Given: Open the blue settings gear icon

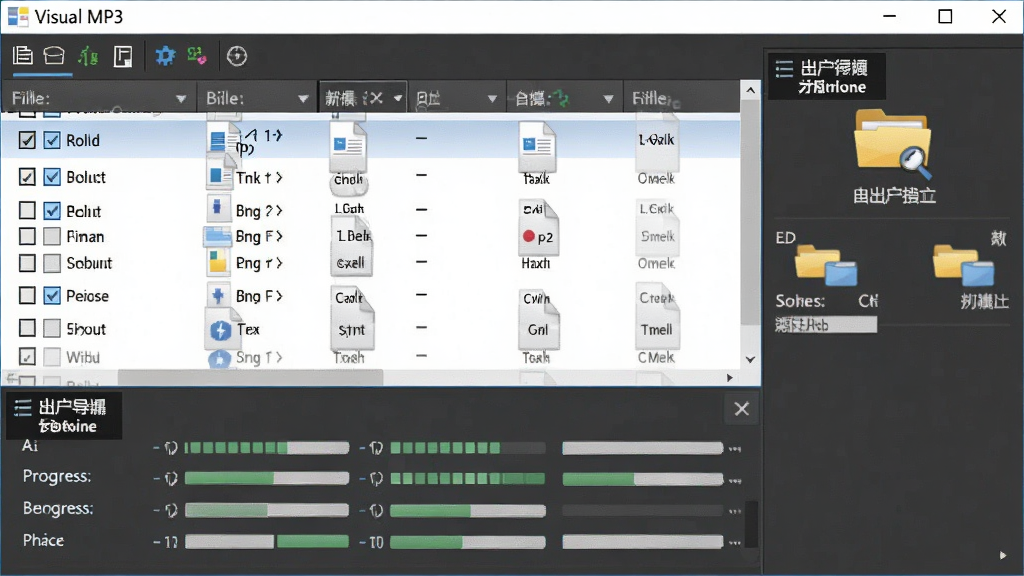Looking at the screenshot, I should click(165, 56).
